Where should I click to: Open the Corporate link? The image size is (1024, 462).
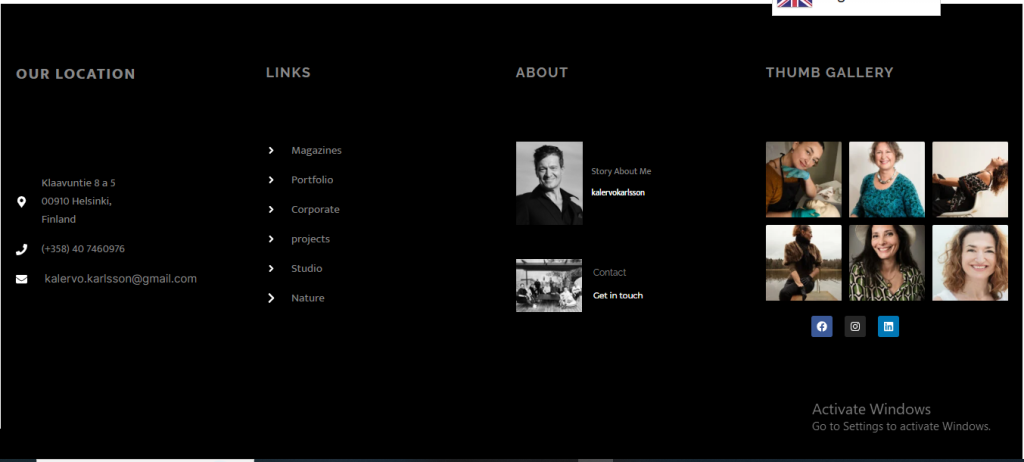tap(315, 210)
